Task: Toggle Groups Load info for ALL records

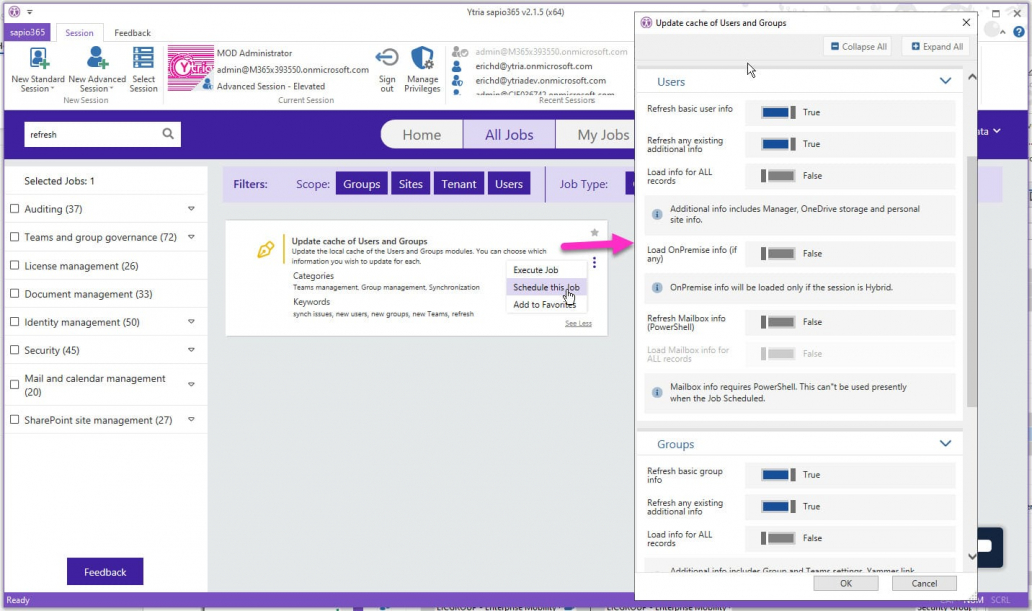Action: tap(778, 538)
